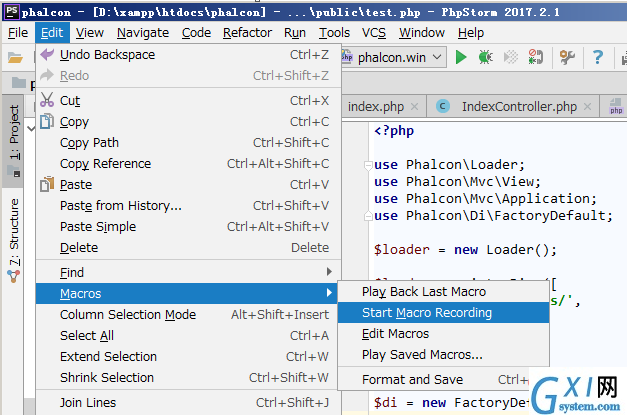The width and height of the screenshot is (627, 415).
Task: Choose Shrink Selection
Action: click(x=188, y=377)
